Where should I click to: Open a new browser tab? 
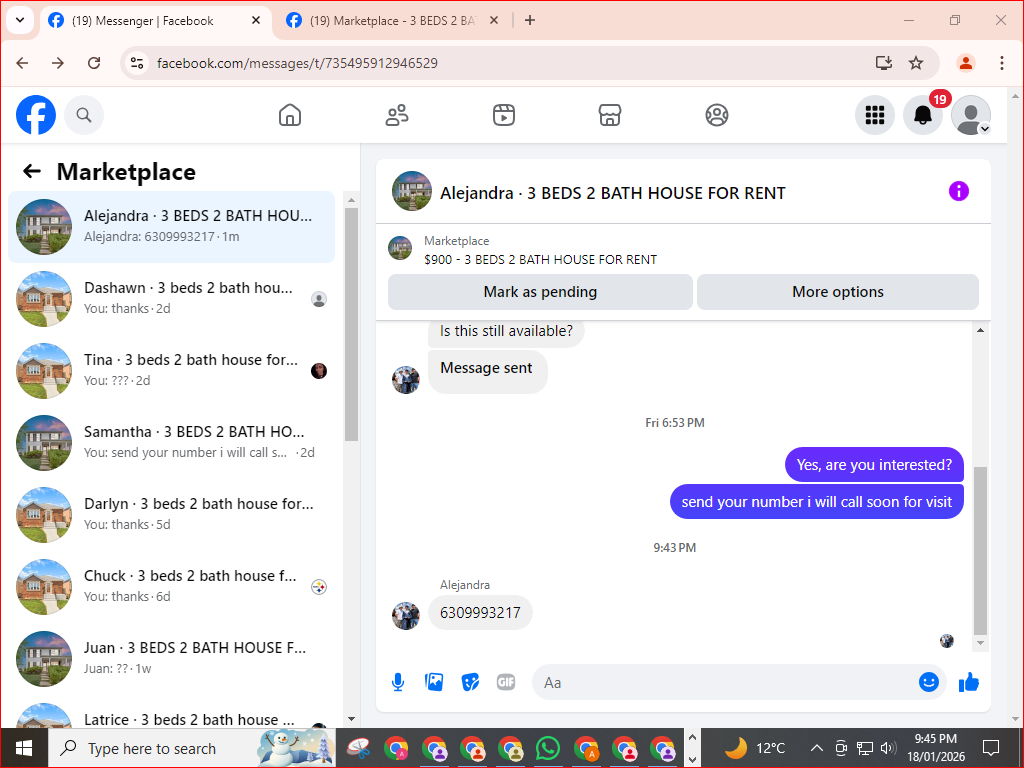(x=530, y=20)
